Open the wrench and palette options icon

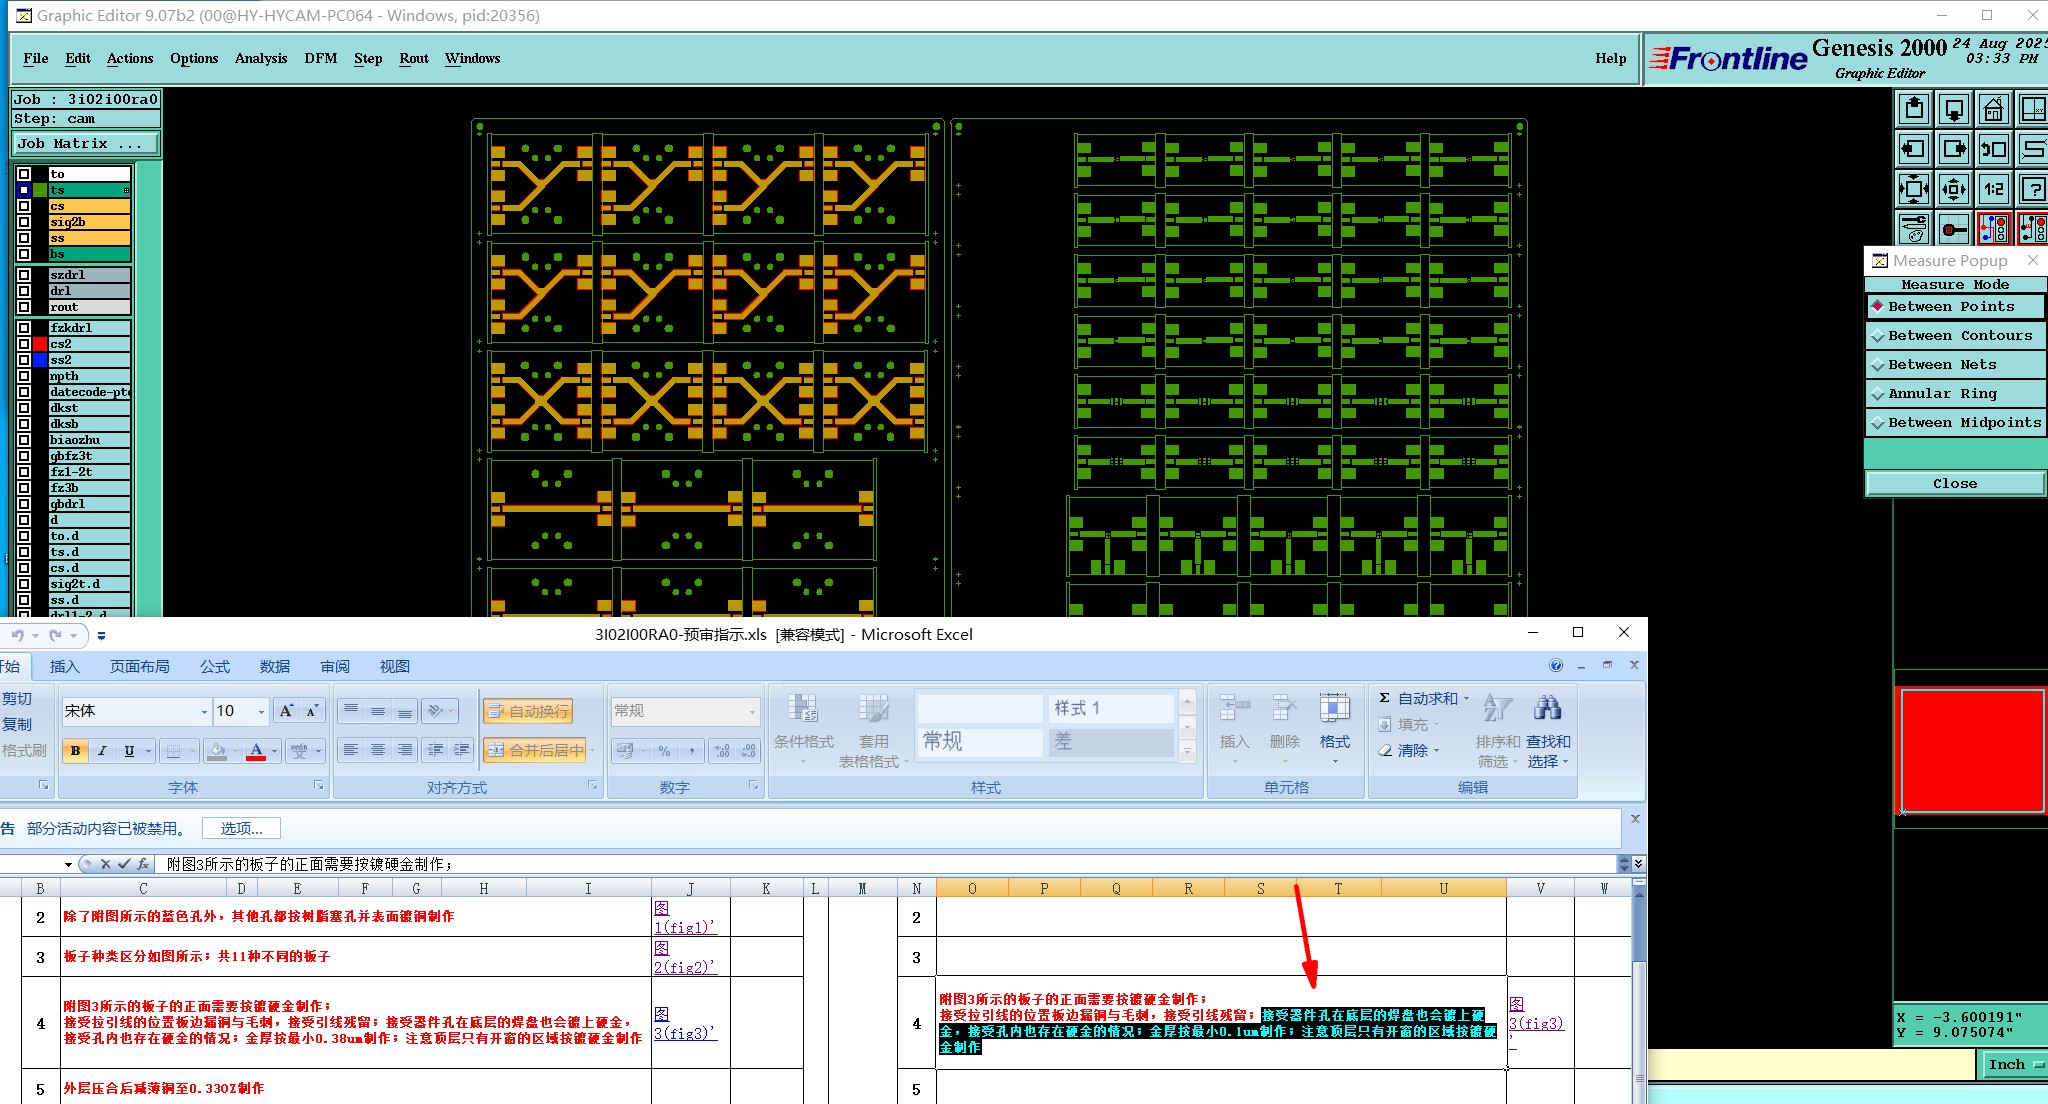(1913, 229)
